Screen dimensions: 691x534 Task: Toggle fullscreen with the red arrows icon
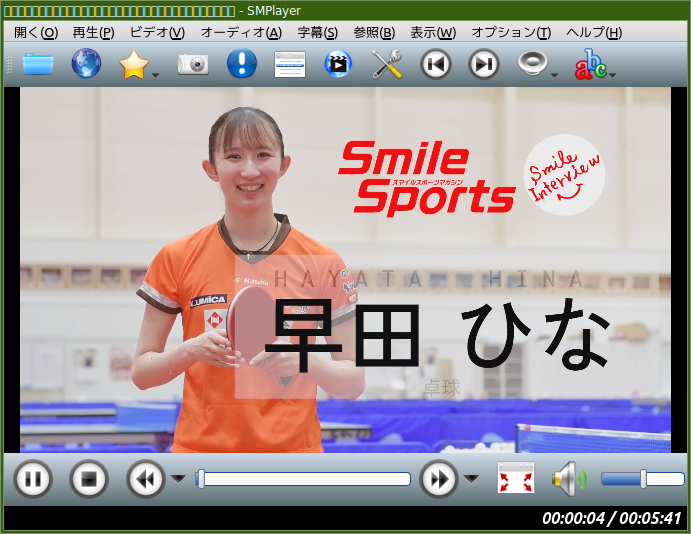[516, 478]
